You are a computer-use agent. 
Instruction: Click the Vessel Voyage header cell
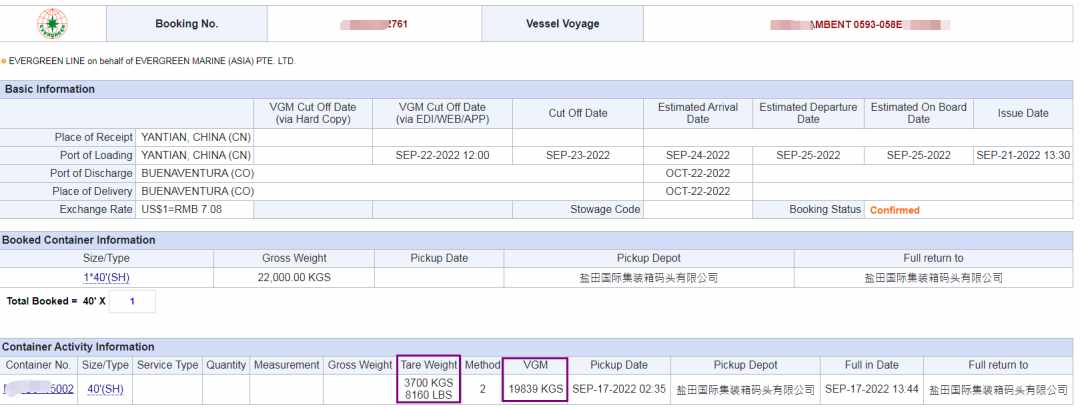(x=563, y=23)
